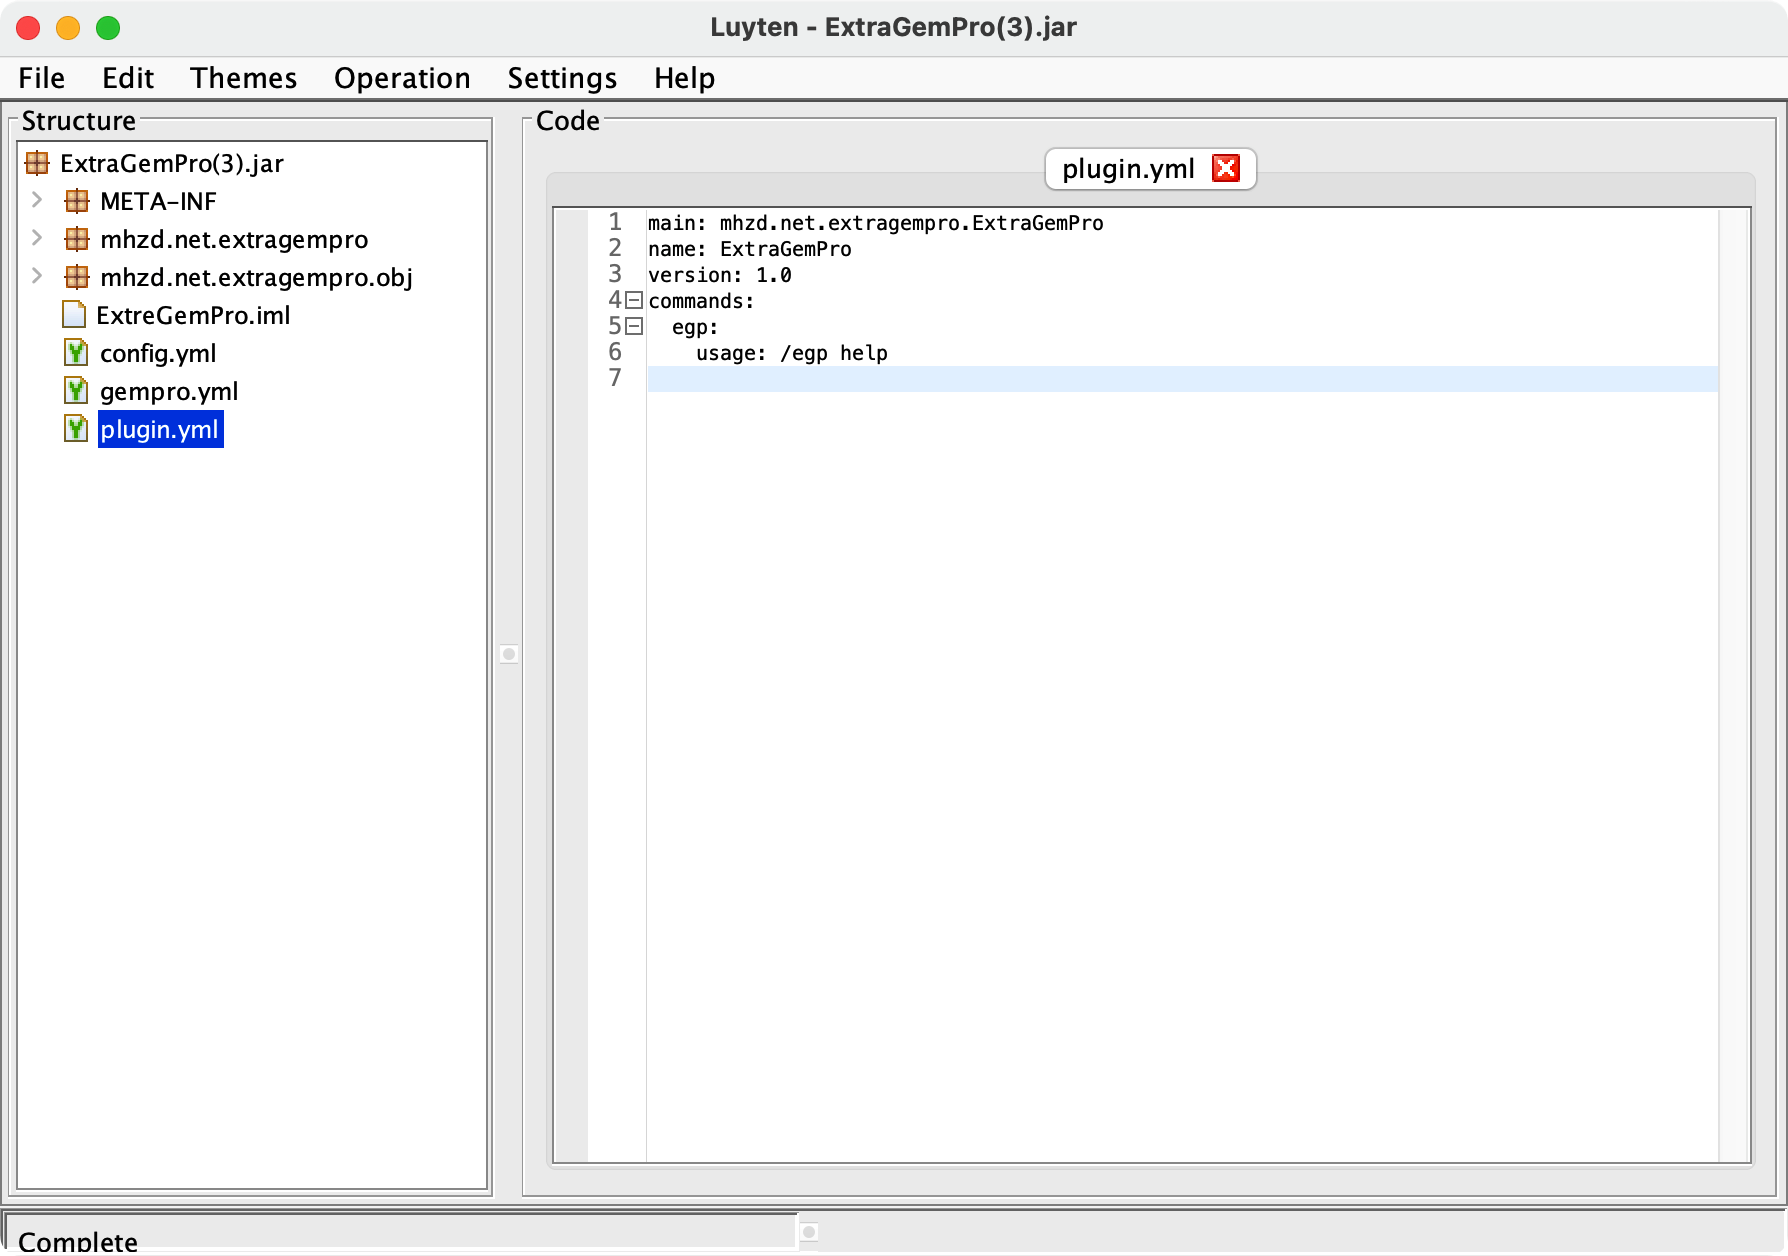Screen dimensions: 1788x1256
Task: Select mhzd.net.extragempro in the tree
Action: (x=234, y=239)
